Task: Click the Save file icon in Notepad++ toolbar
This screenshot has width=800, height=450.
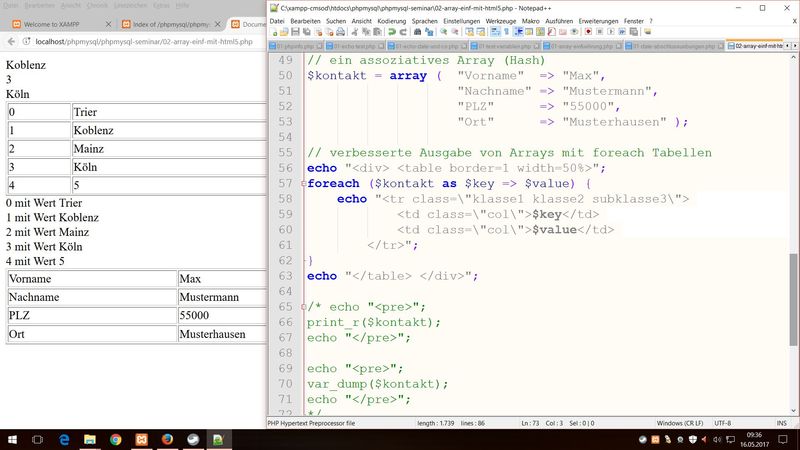Action: 297,33
